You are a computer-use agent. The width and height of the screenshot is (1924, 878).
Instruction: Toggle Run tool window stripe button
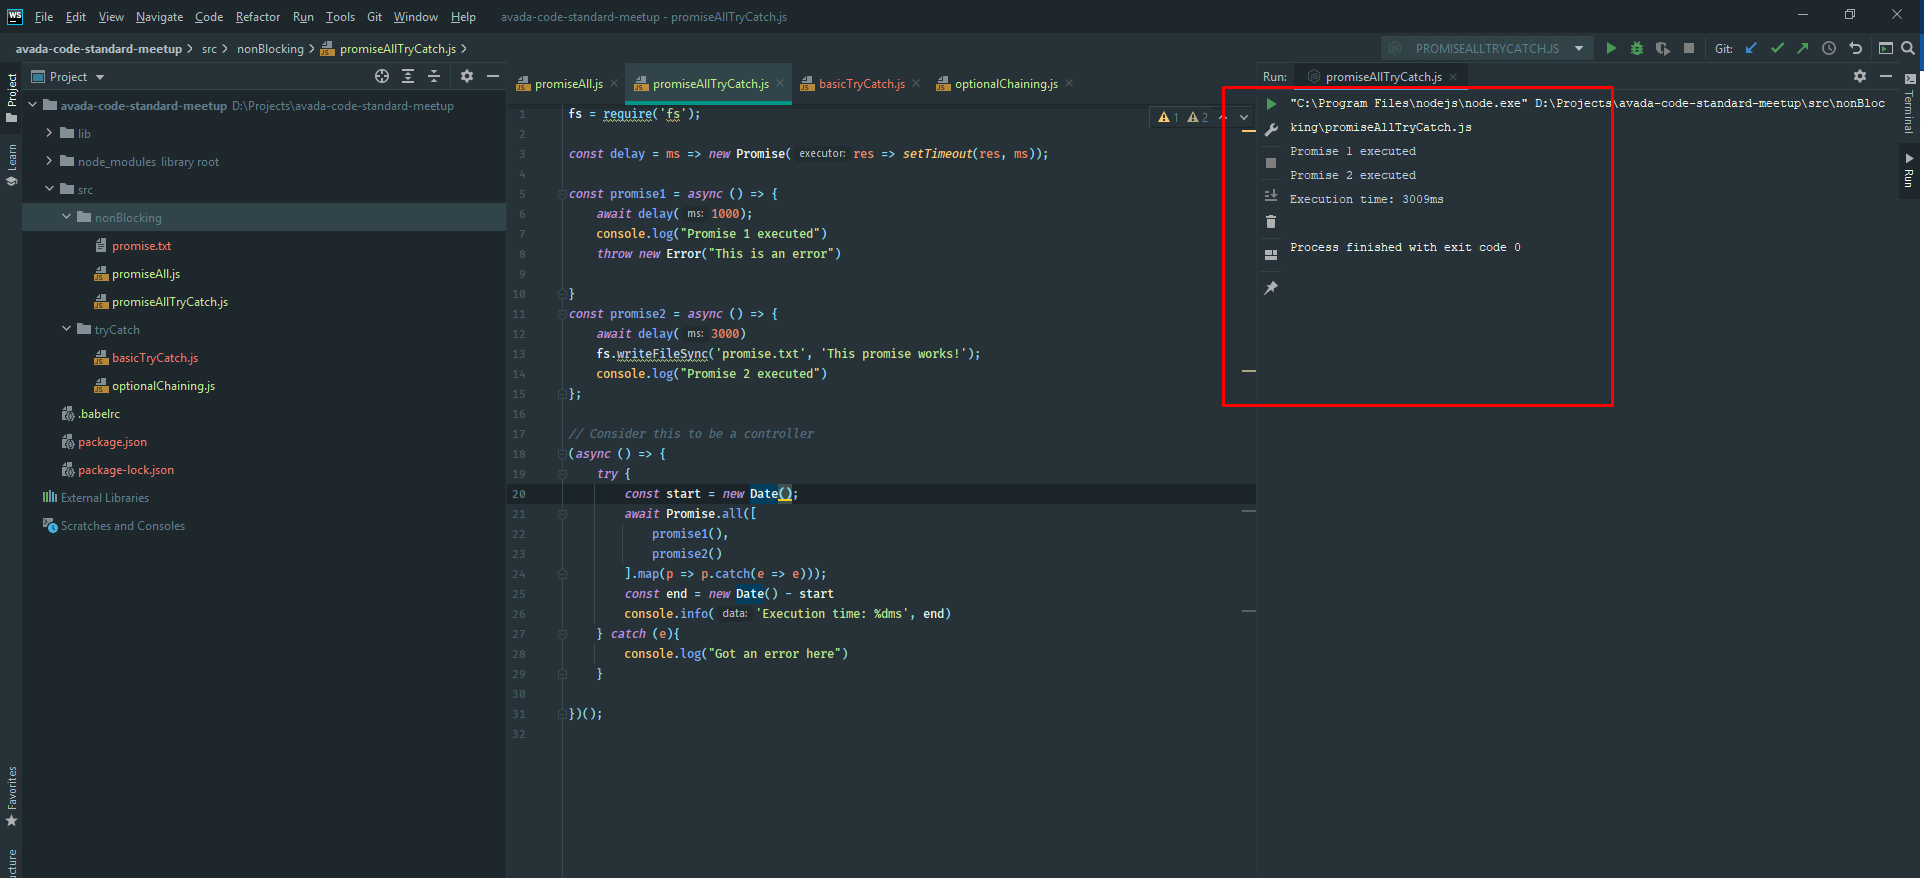click(x=1909, y=170)
